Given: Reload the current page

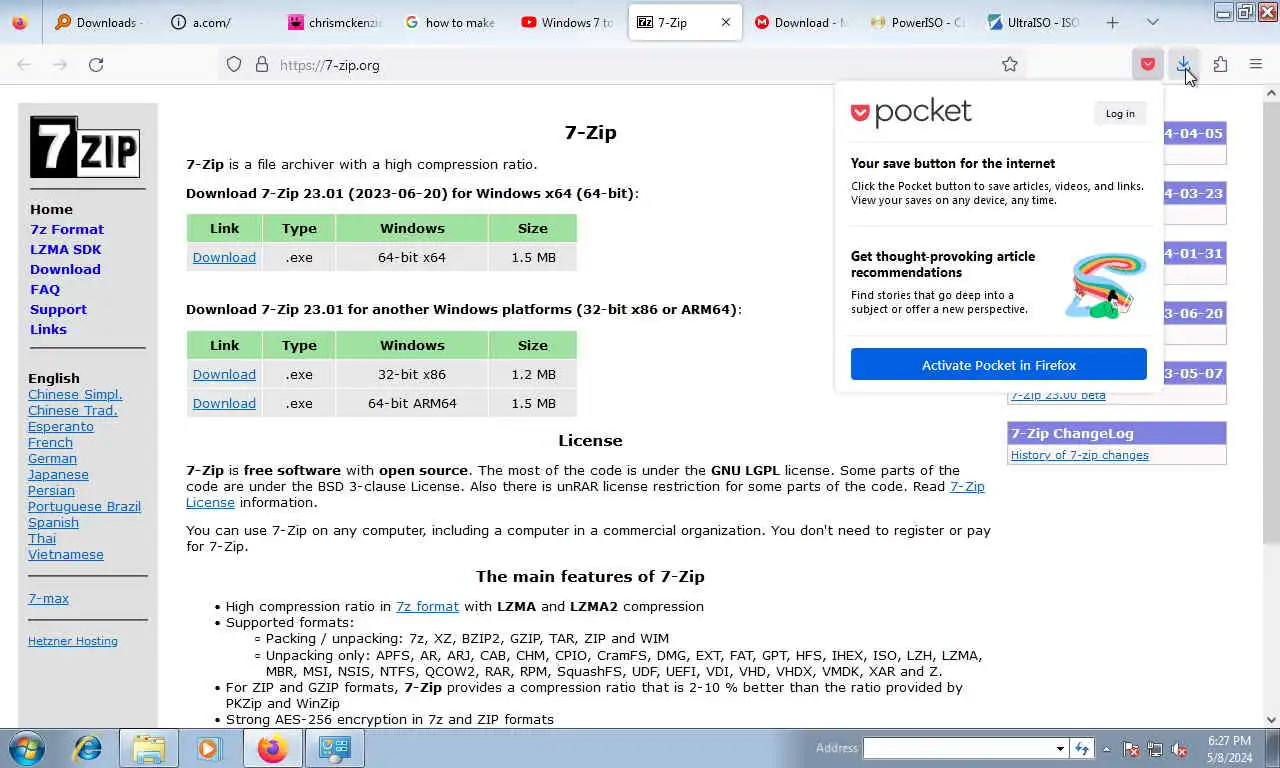Looking at the screenshot, I should coord(96,64).
